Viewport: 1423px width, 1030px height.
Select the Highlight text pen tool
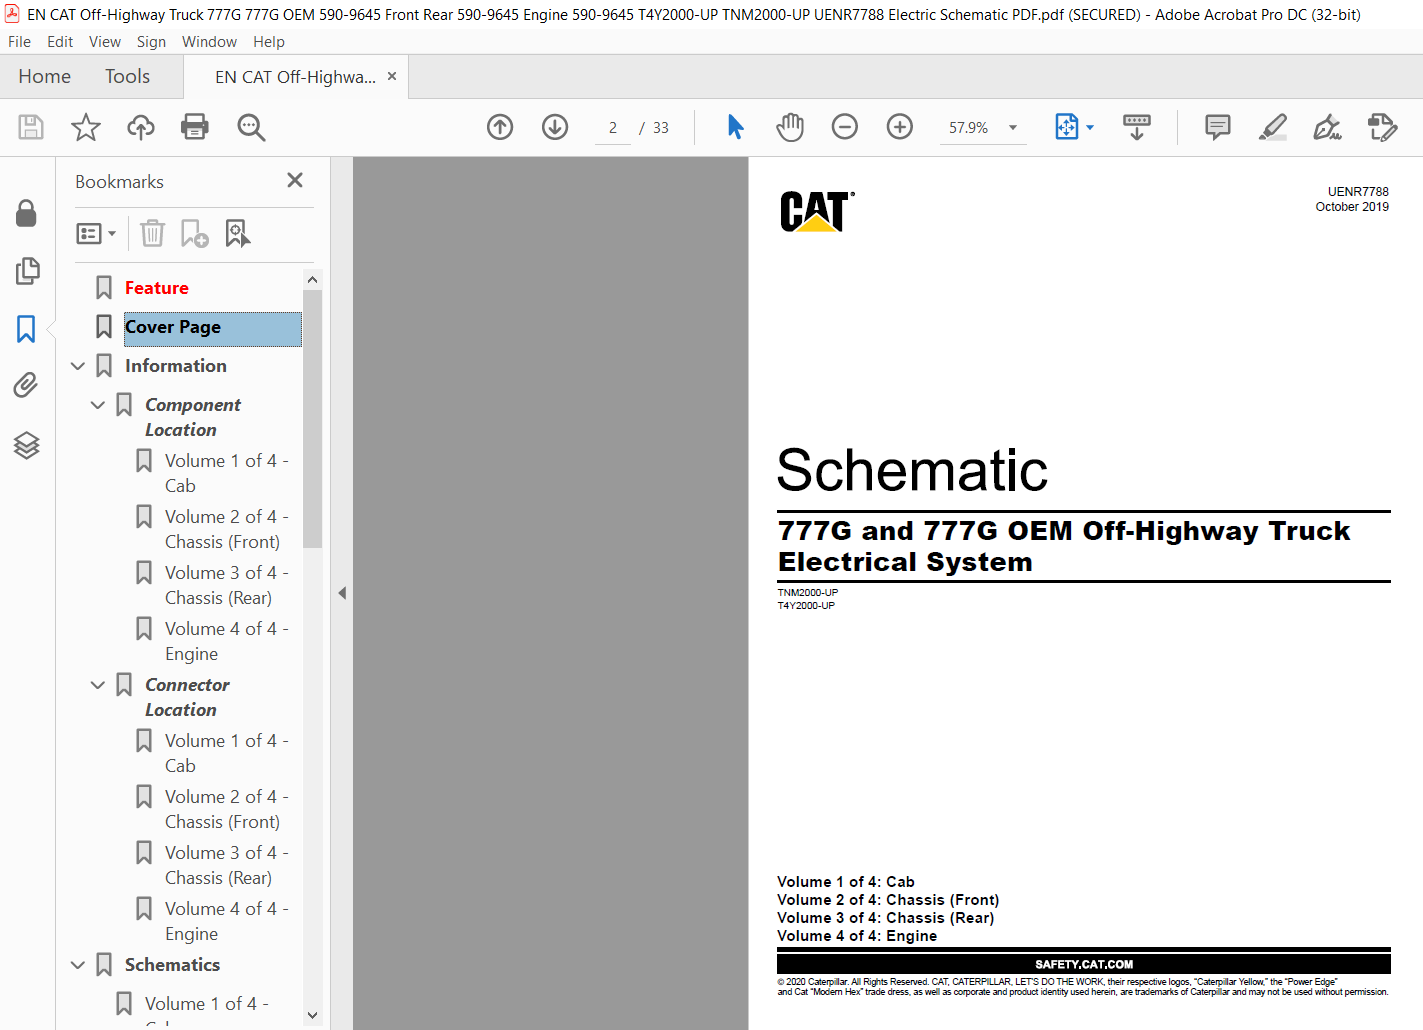tap(1273, 127)
